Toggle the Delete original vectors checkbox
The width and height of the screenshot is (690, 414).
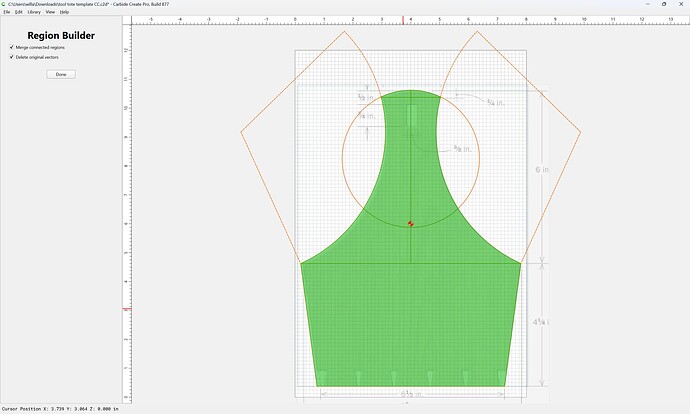pos(12,57)
